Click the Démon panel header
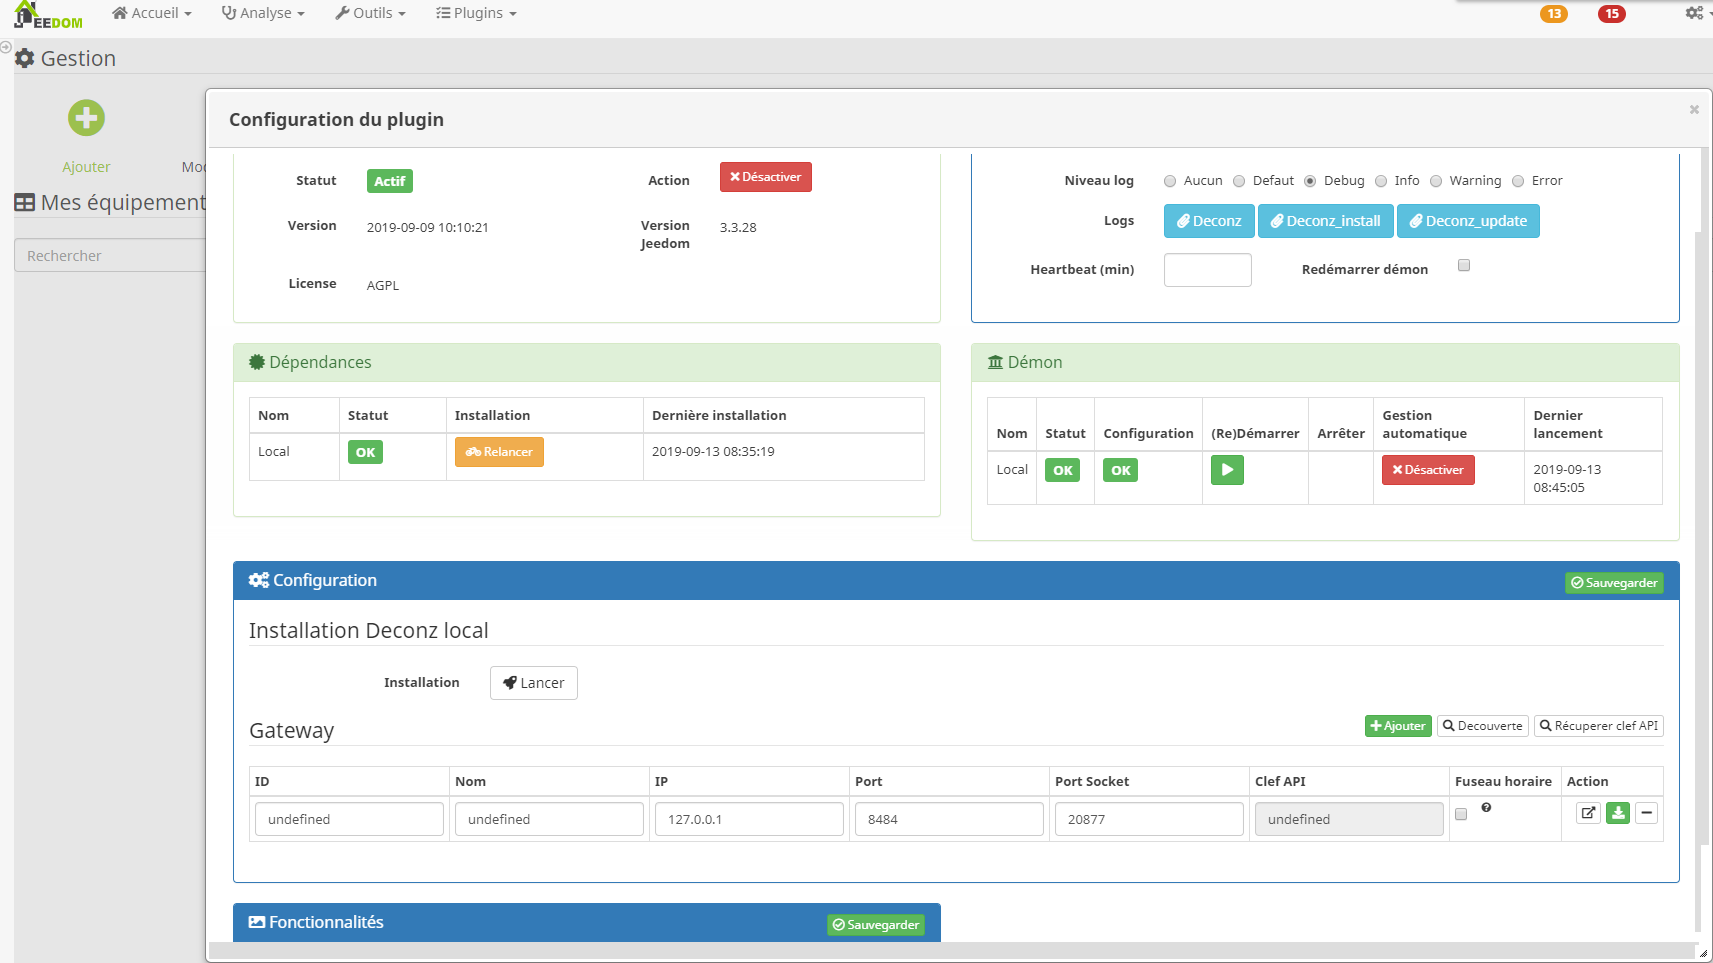This screenshot has width=1713, height=963. (1325, 362)
